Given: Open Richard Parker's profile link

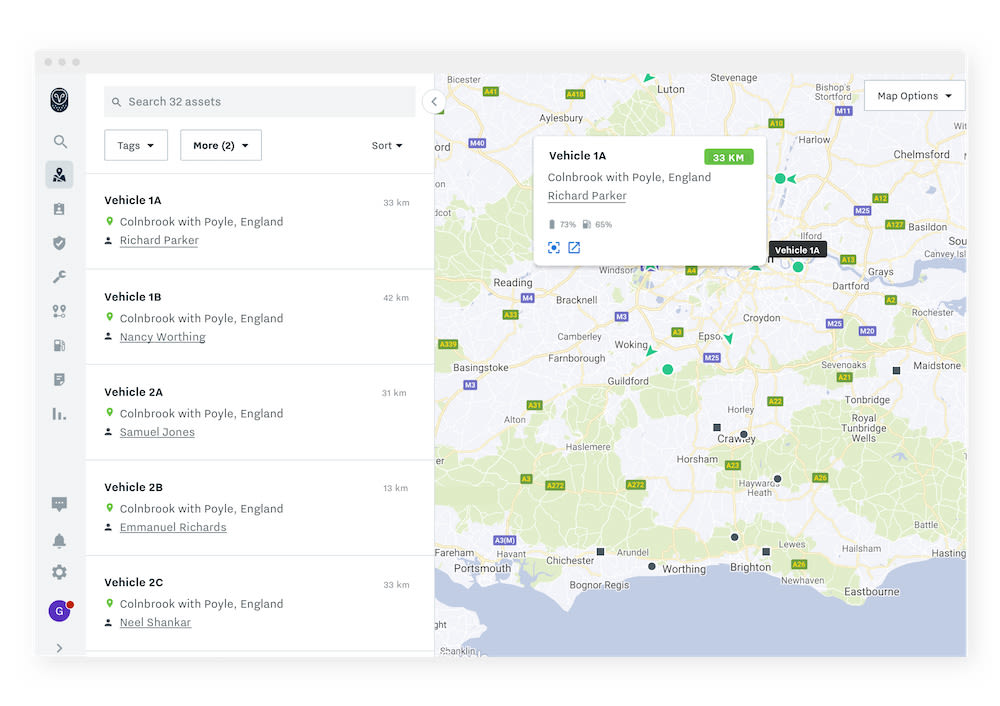Looking at the screenshot, I should (159, 240).
